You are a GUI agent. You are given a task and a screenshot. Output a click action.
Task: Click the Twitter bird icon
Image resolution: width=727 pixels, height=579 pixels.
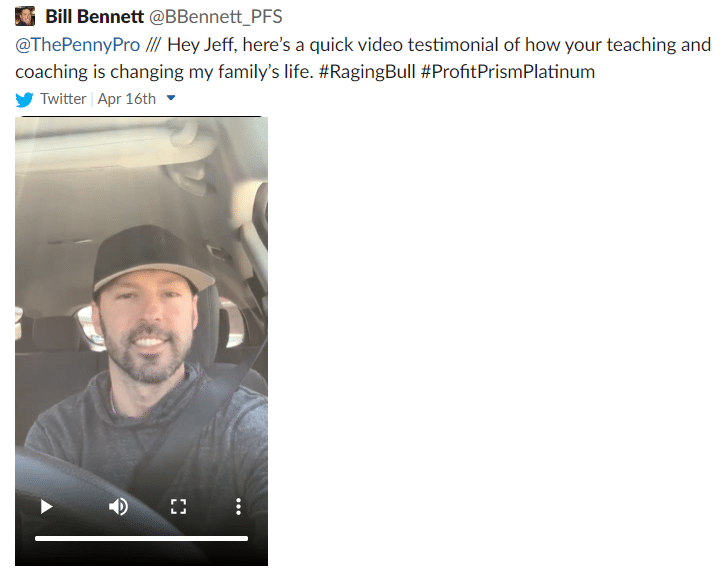pos(24,99)
